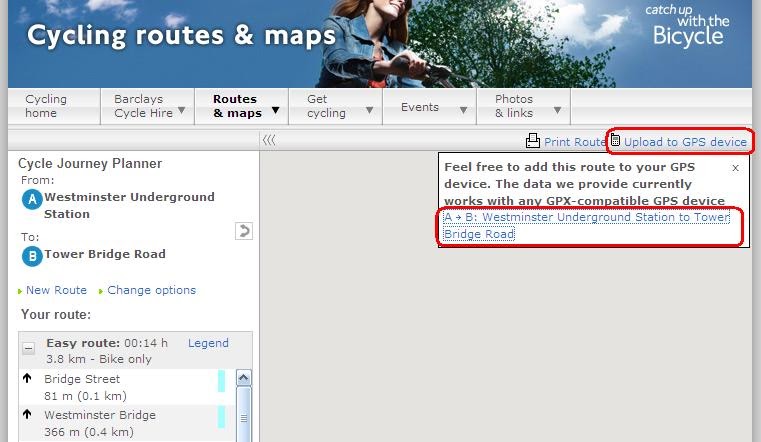Click the Easy route summary heading
This screenshot has width=761, height=442.
pos(107,351)
